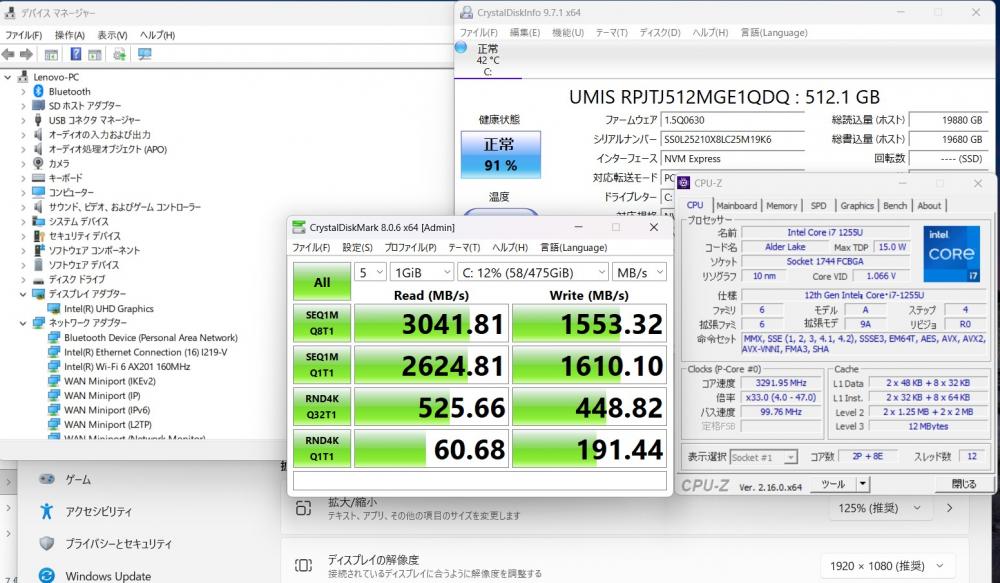Open the 設定(S) menu in CrystalDiskMark

pos(357,247)
